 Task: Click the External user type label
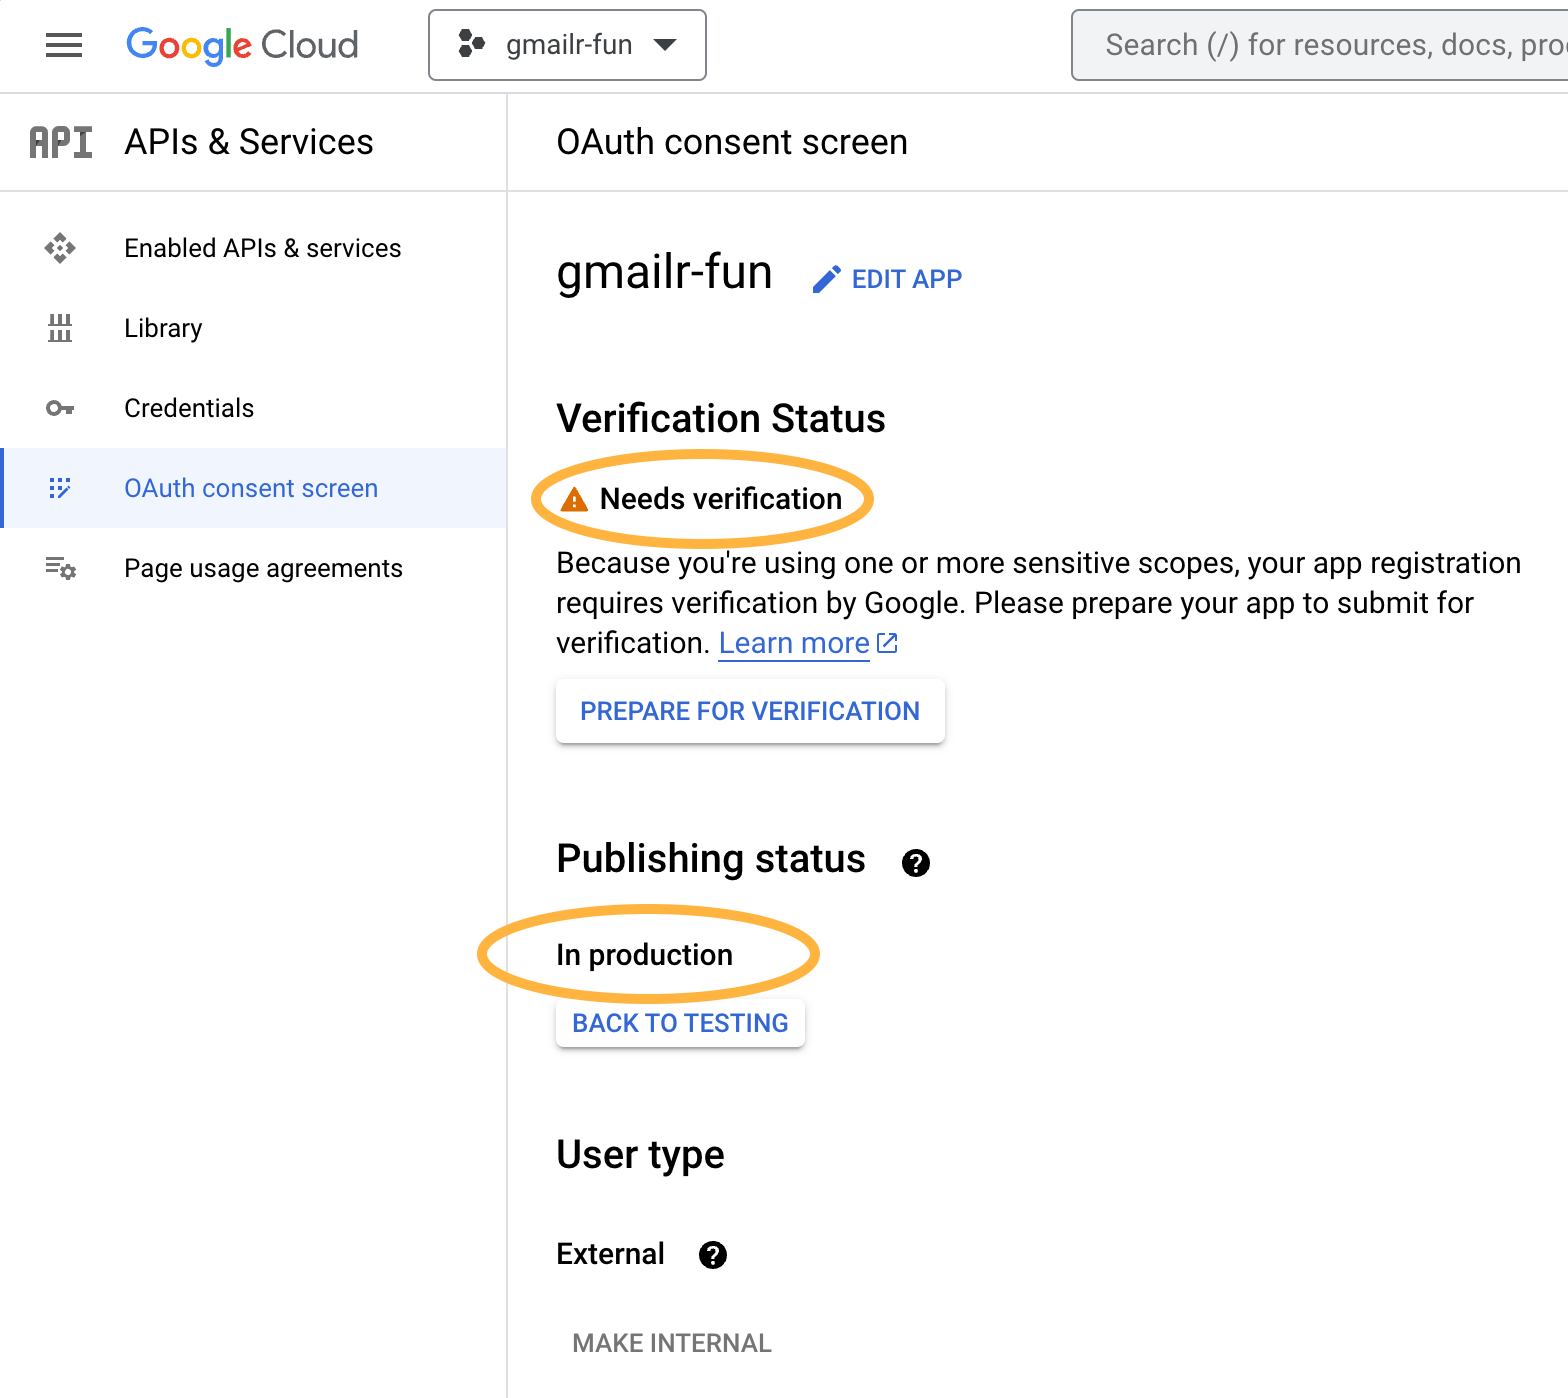610,1254
